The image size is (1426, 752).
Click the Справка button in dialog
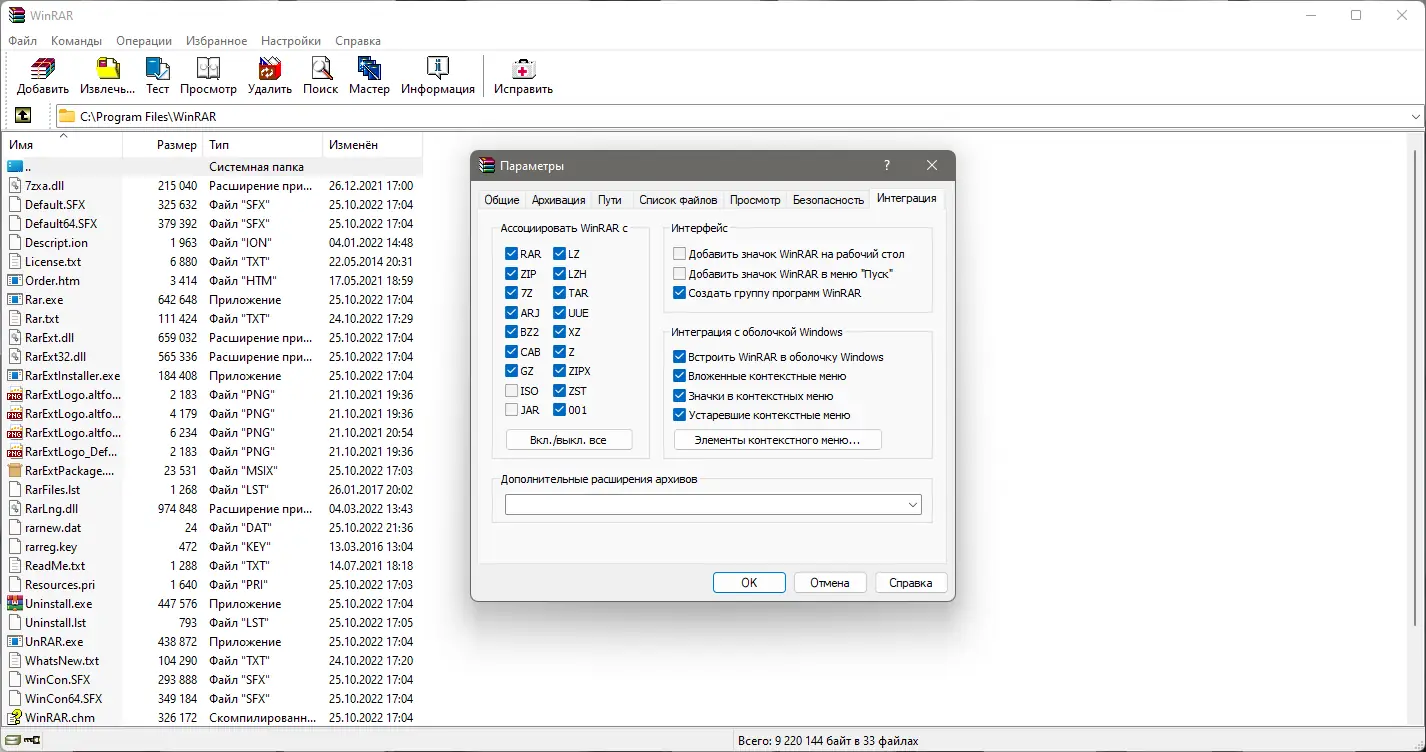[x=911, y=583]
